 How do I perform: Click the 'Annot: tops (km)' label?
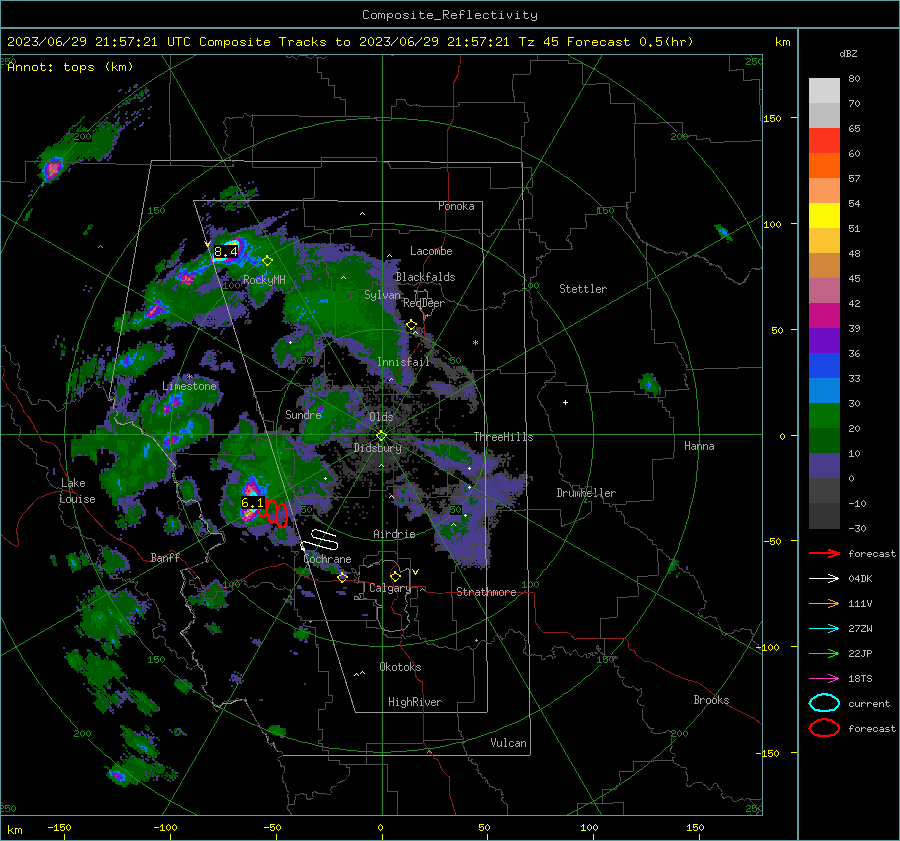pyautogui.click(x=70, y=67)
